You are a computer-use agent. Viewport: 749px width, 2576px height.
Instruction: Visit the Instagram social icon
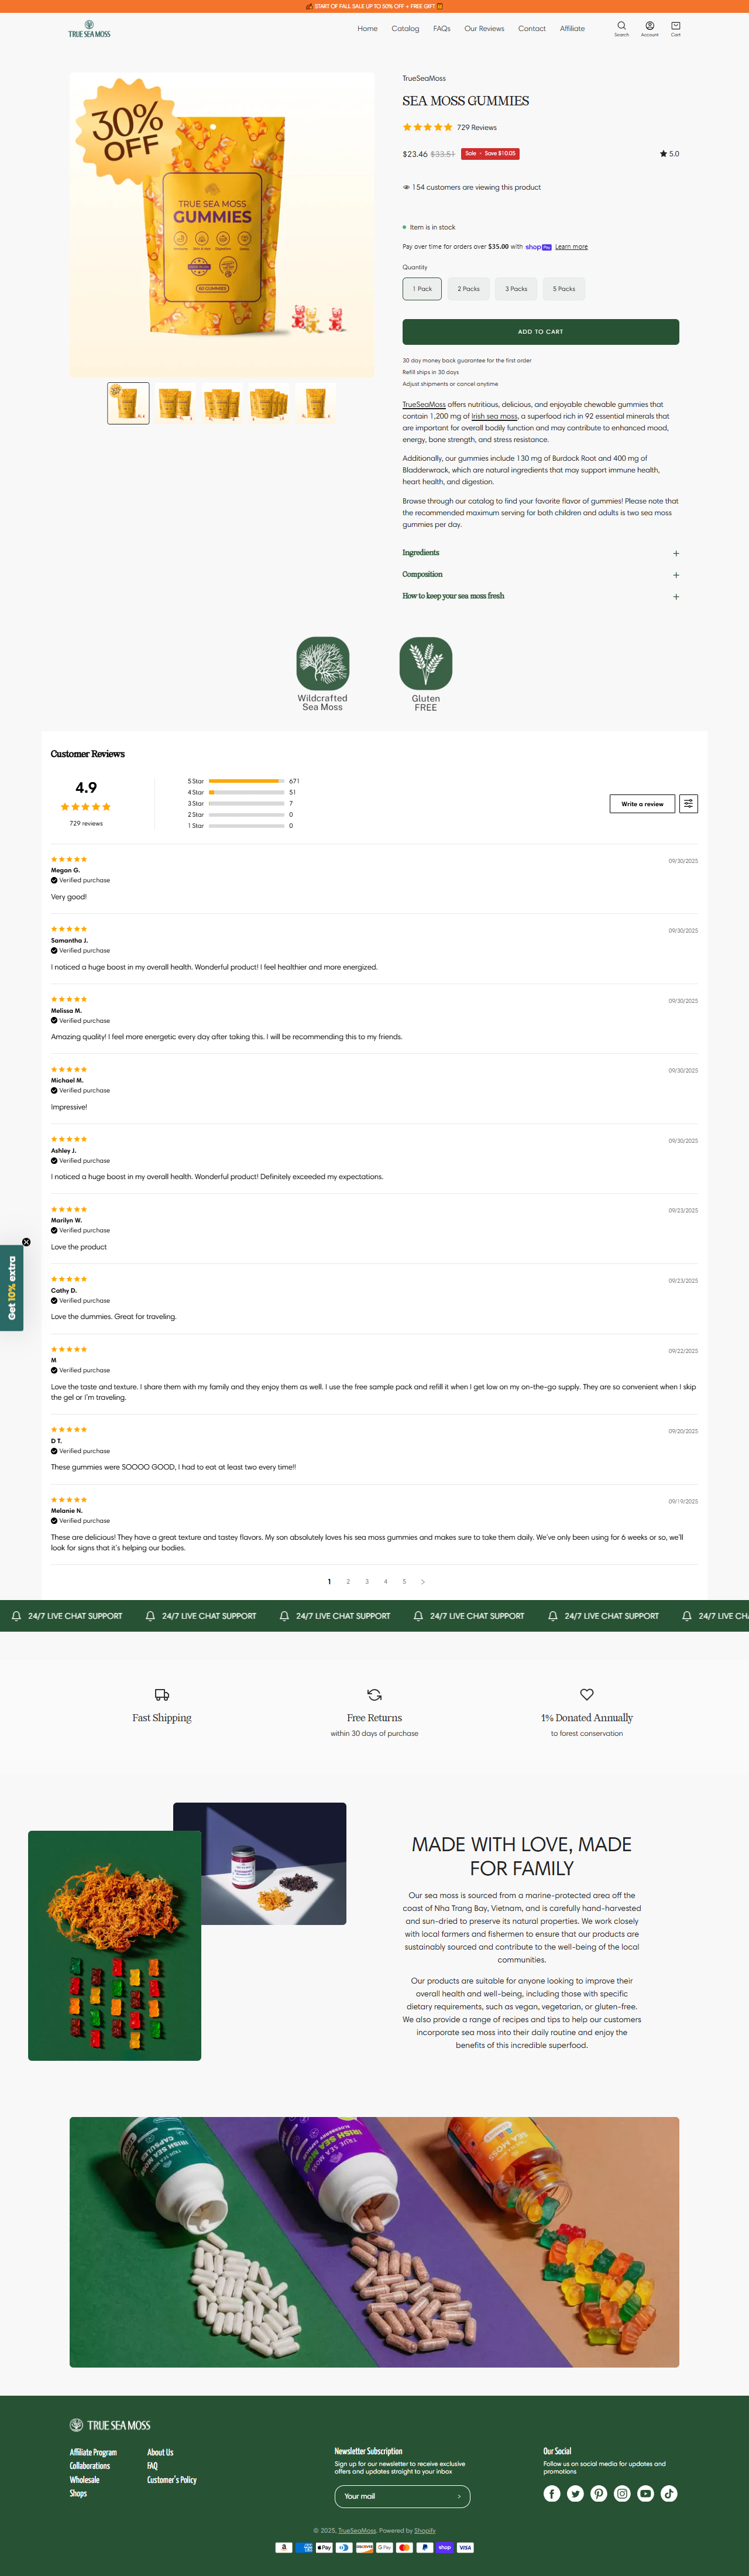(x=622, y=2493)
